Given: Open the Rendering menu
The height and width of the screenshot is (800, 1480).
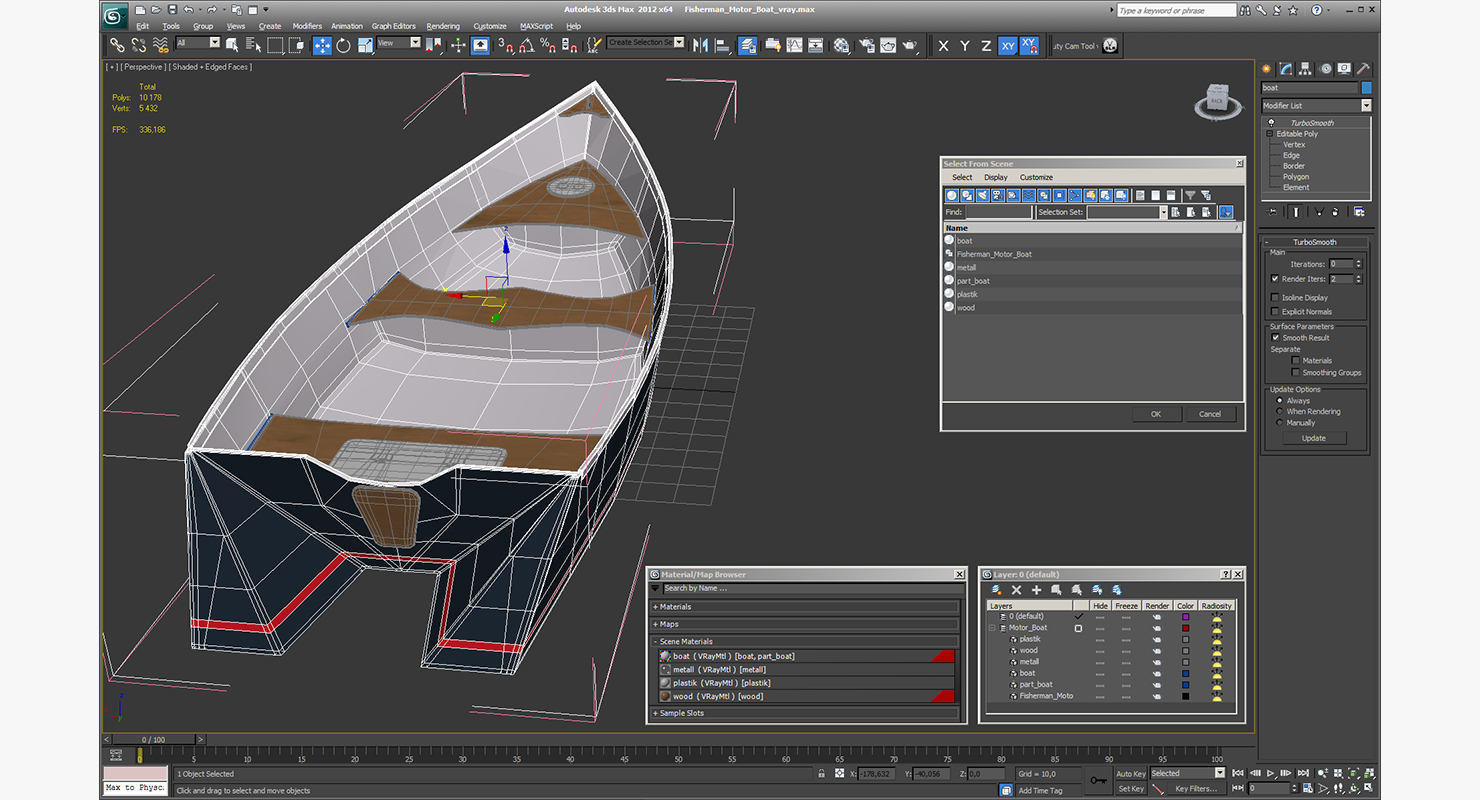Looking at the screenshot, I should [x=443, y=26].
